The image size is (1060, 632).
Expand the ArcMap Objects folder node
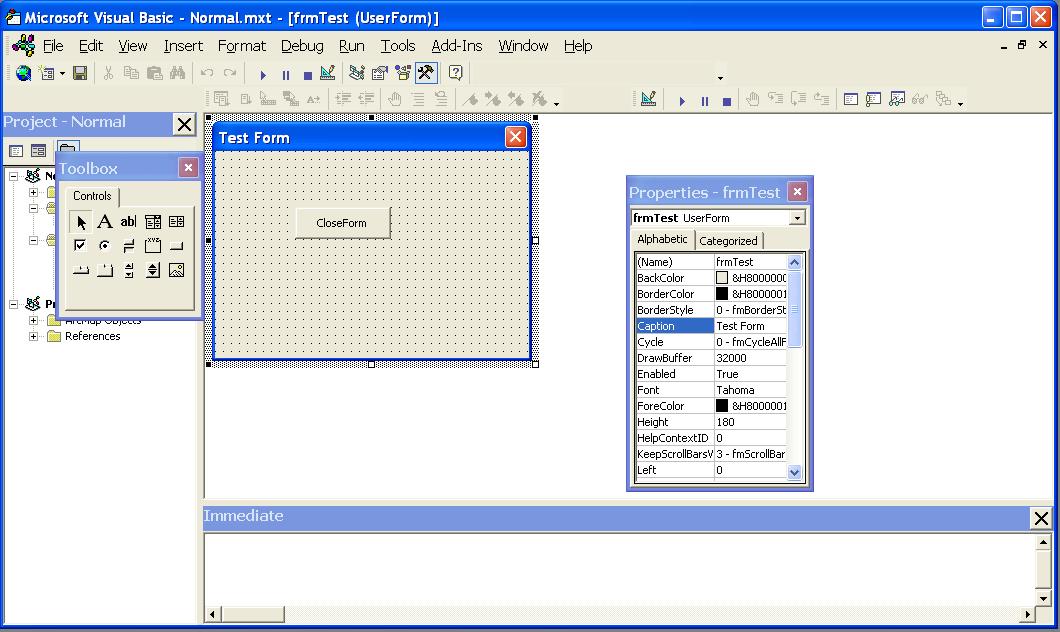pos(33,320)
